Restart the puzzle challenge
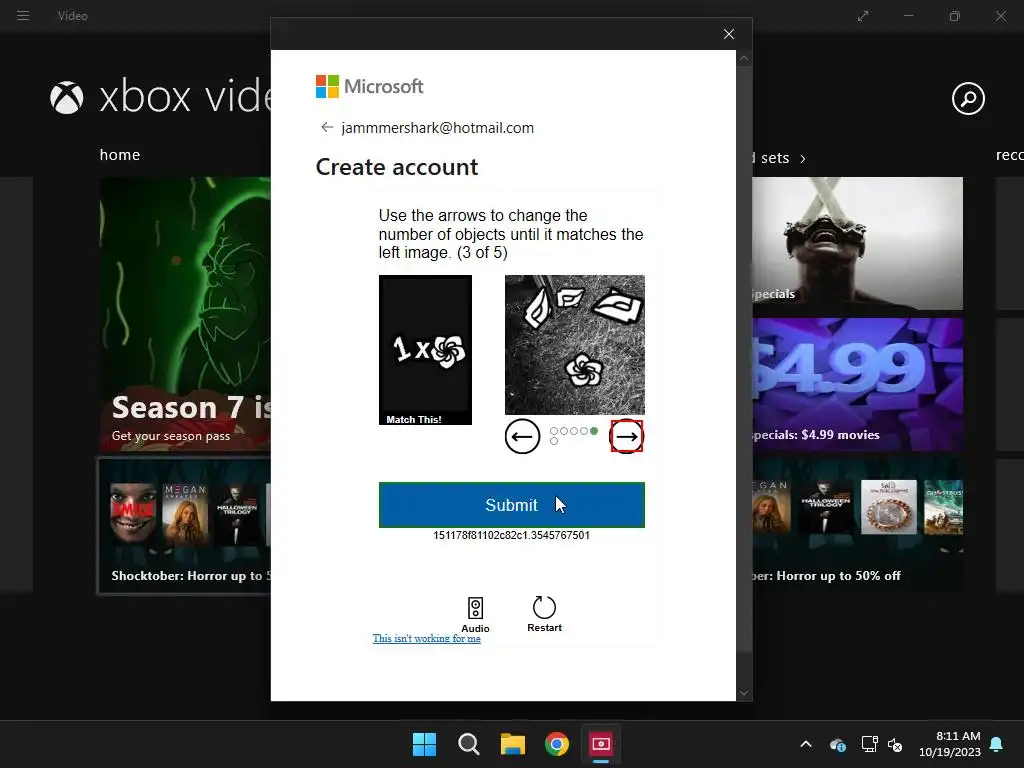This screenshot has width=1024, height=768. (x=544, y=614)
